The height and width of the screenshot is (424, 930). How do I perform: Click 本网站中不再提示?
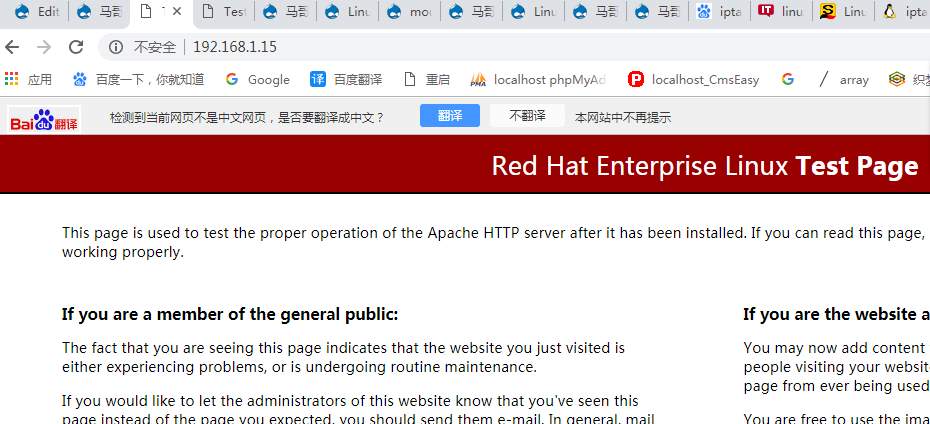click(623, 117)
